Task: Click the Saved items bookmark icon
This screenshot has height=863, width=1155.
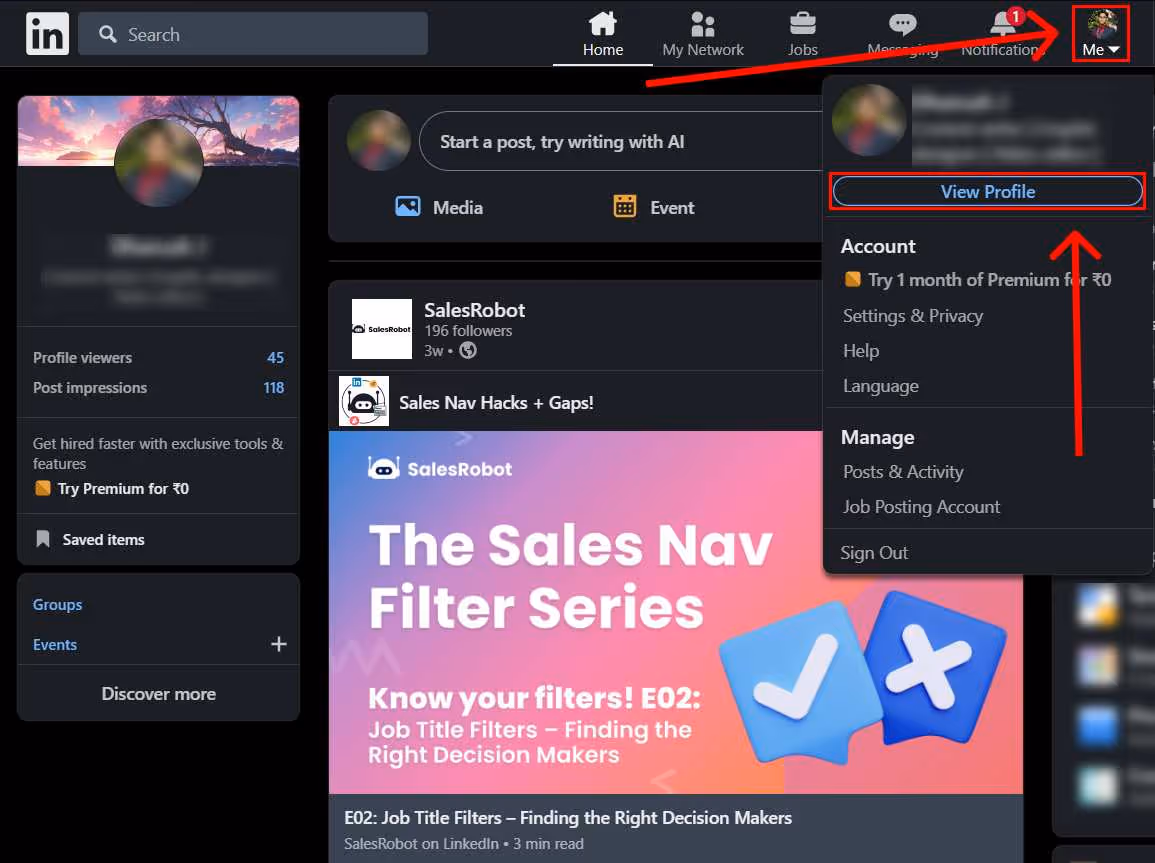Action: point(43,539)
